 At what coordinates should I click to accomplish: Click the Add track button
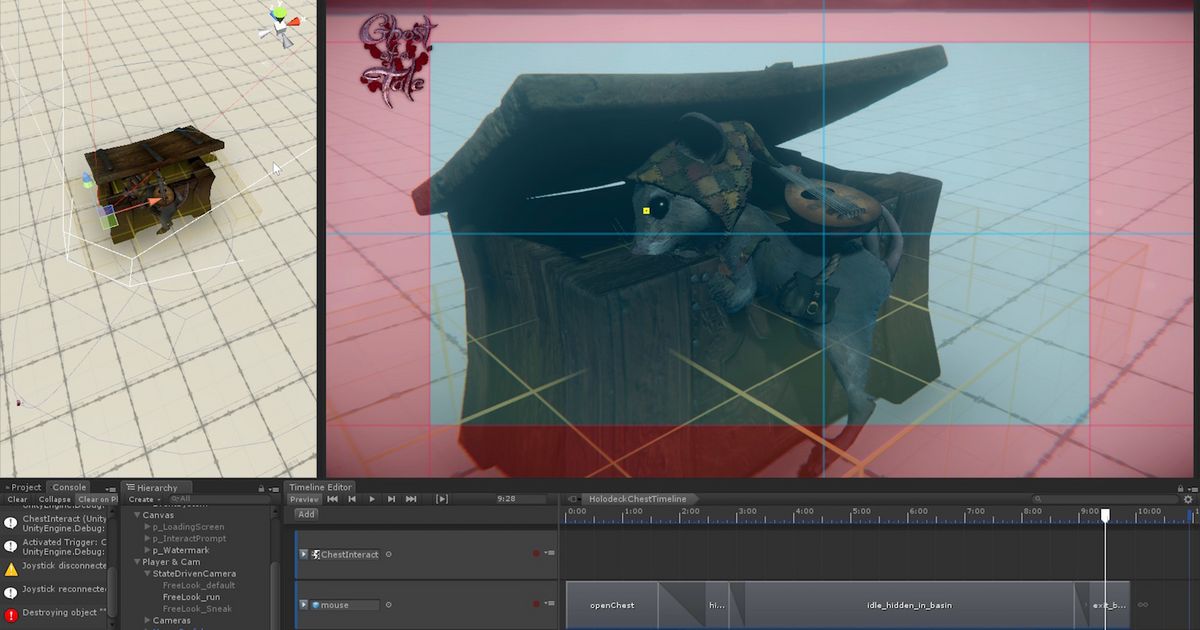point(306,514)
